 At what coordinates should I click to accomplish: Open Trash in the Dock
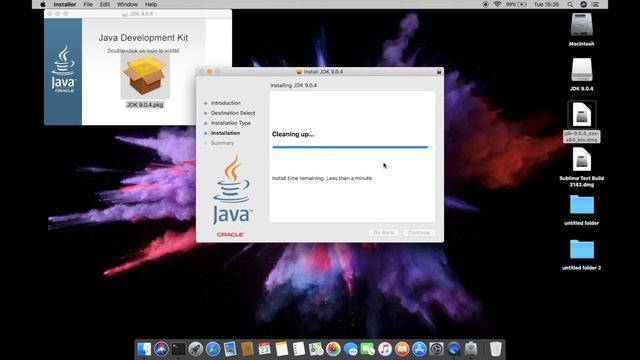point(496,349)
